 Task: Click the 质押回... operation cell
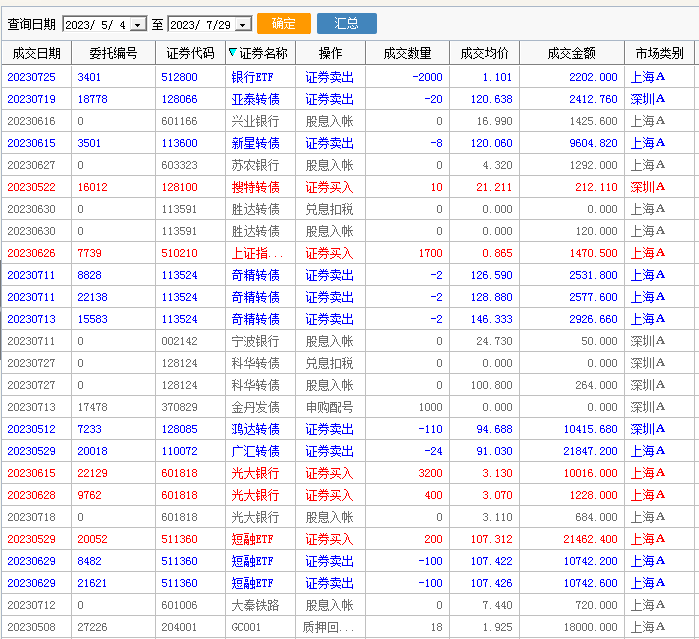click(x=328, y=627)
